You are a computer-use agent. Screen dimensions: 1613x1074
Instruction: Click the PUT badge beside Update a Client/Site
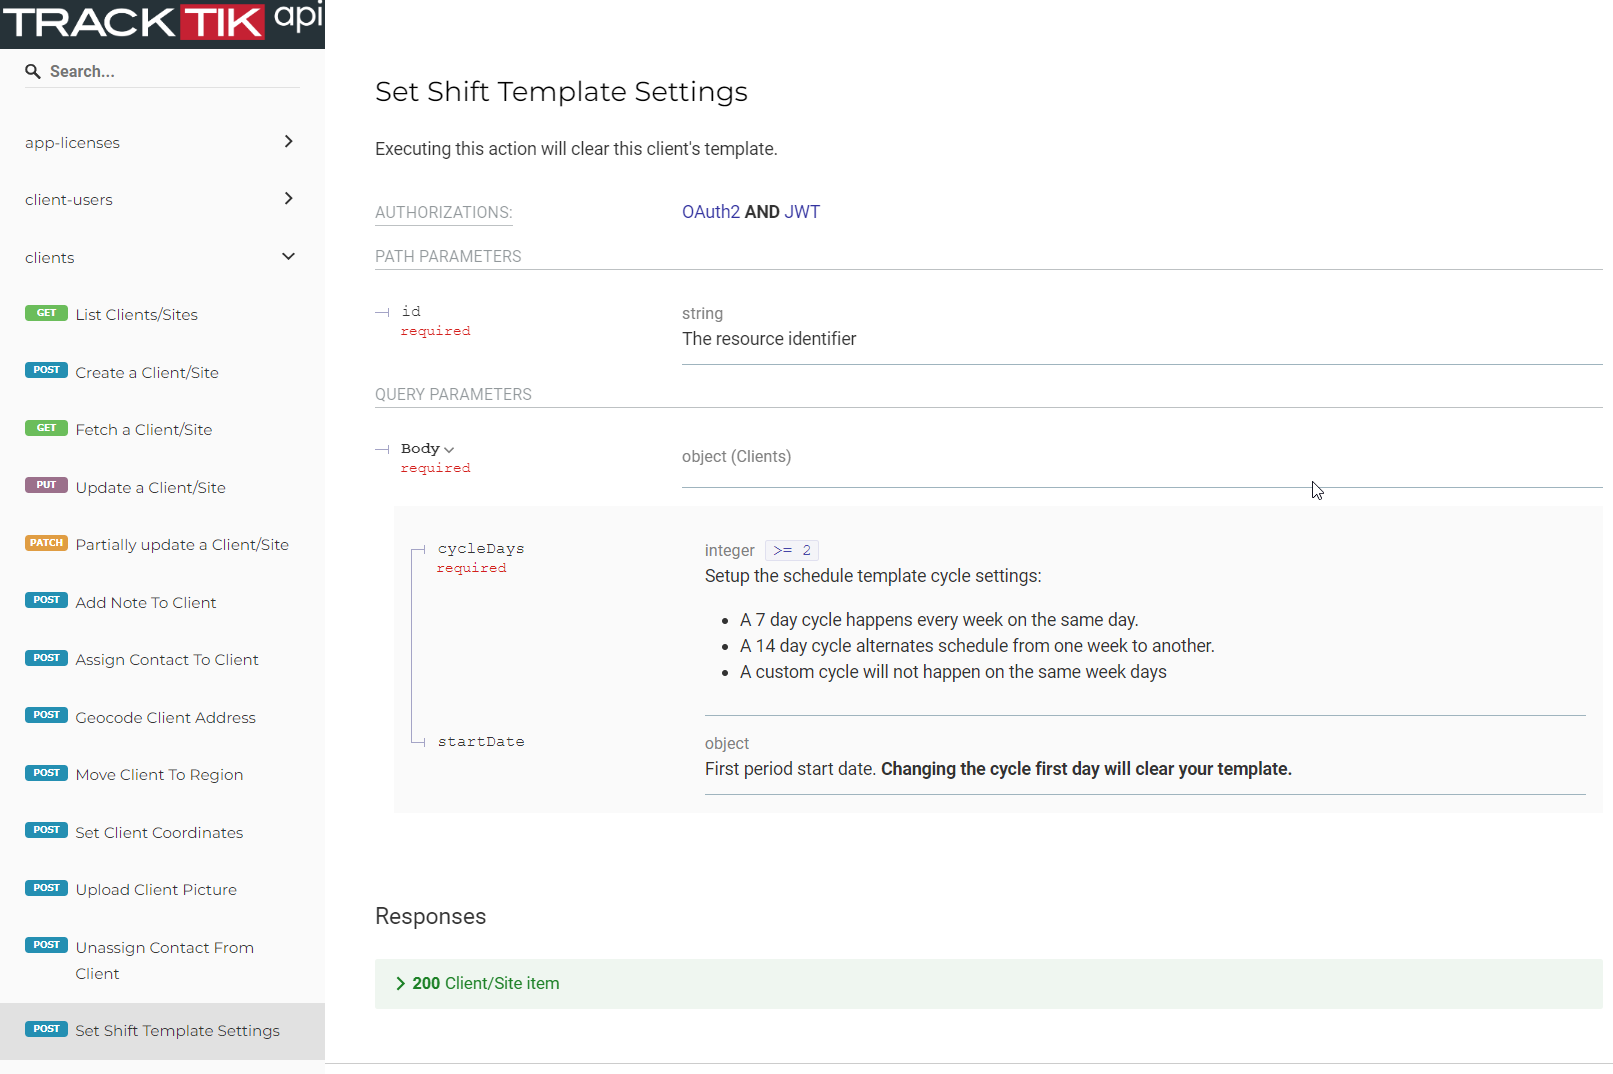[x=46, y=485]
